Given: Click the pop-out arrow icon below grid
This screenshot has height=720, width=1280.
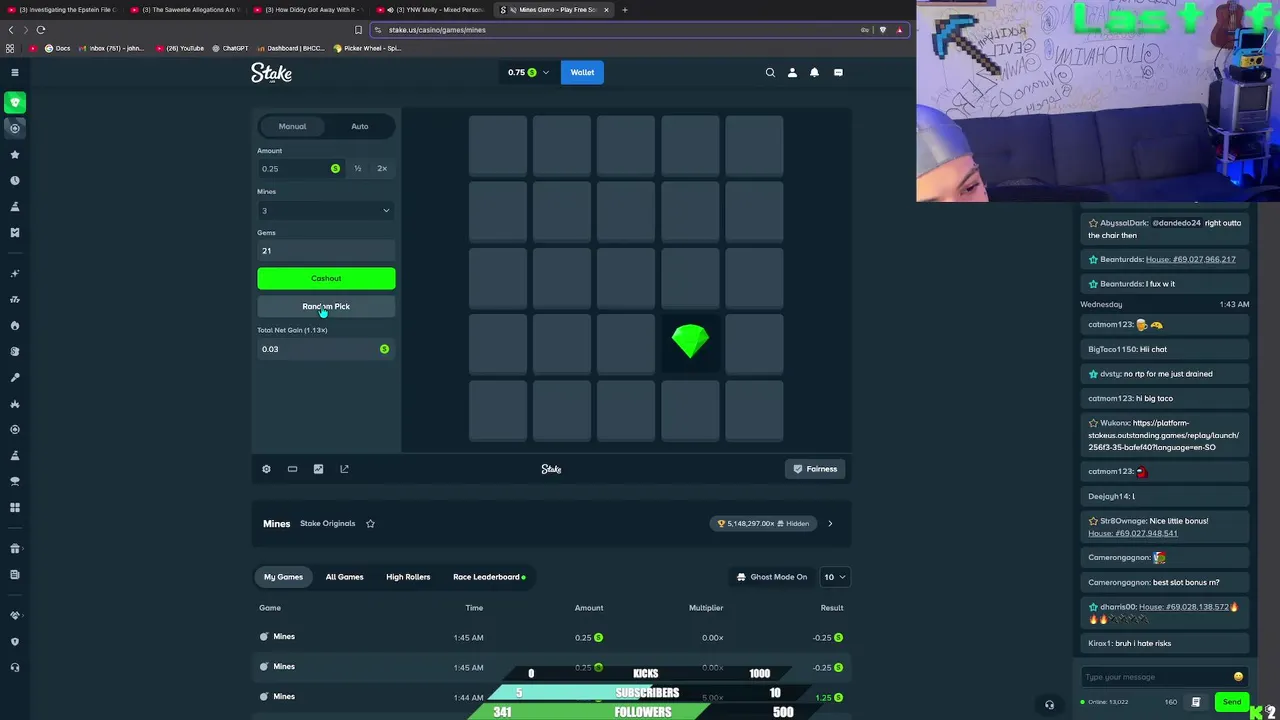Looking at the screenshot, I should [x=344, y=469].
